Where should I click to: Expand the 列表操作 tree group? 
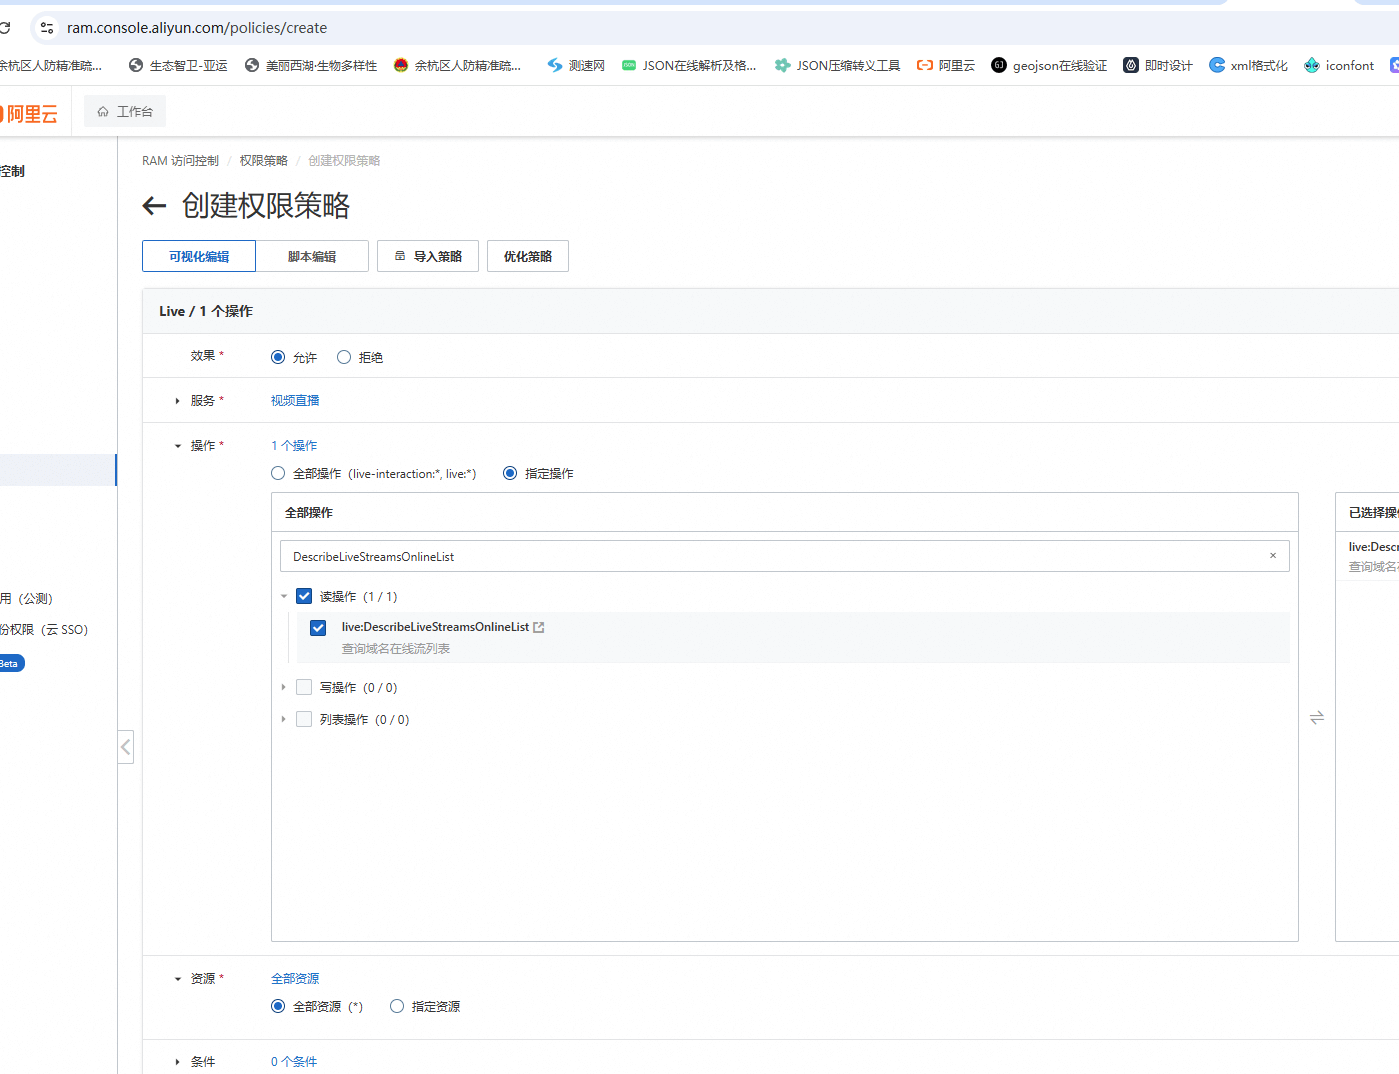point(284,719)
